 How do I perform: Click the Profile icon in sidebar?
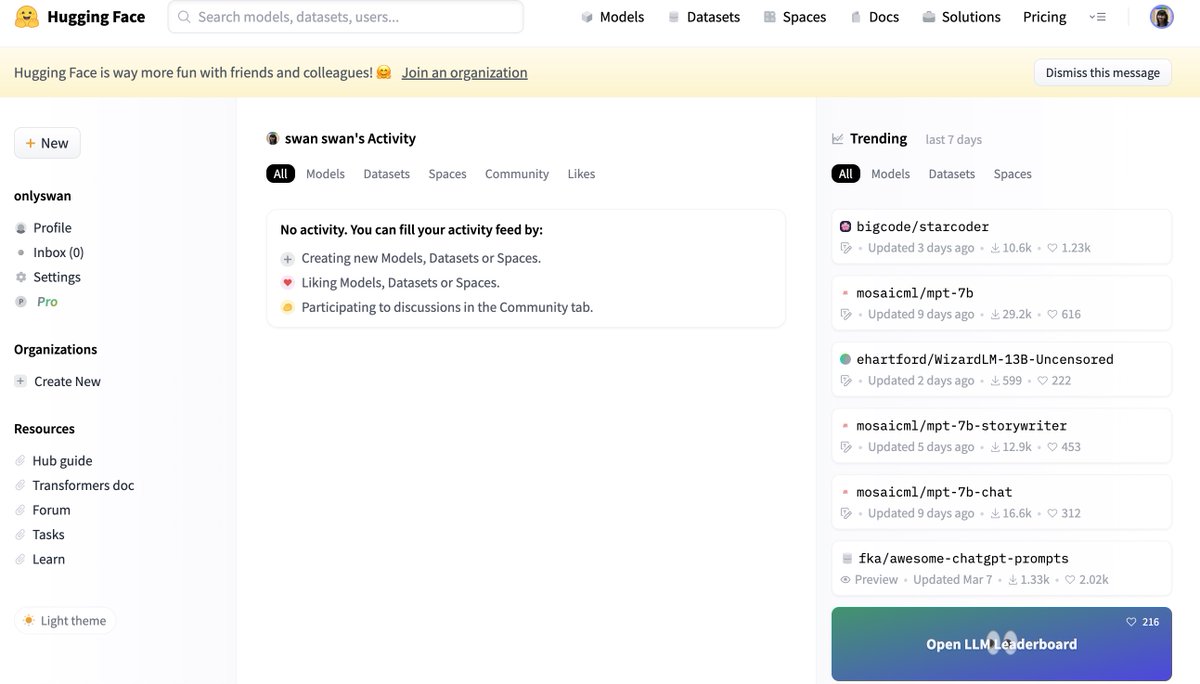[x=21, y=228]
